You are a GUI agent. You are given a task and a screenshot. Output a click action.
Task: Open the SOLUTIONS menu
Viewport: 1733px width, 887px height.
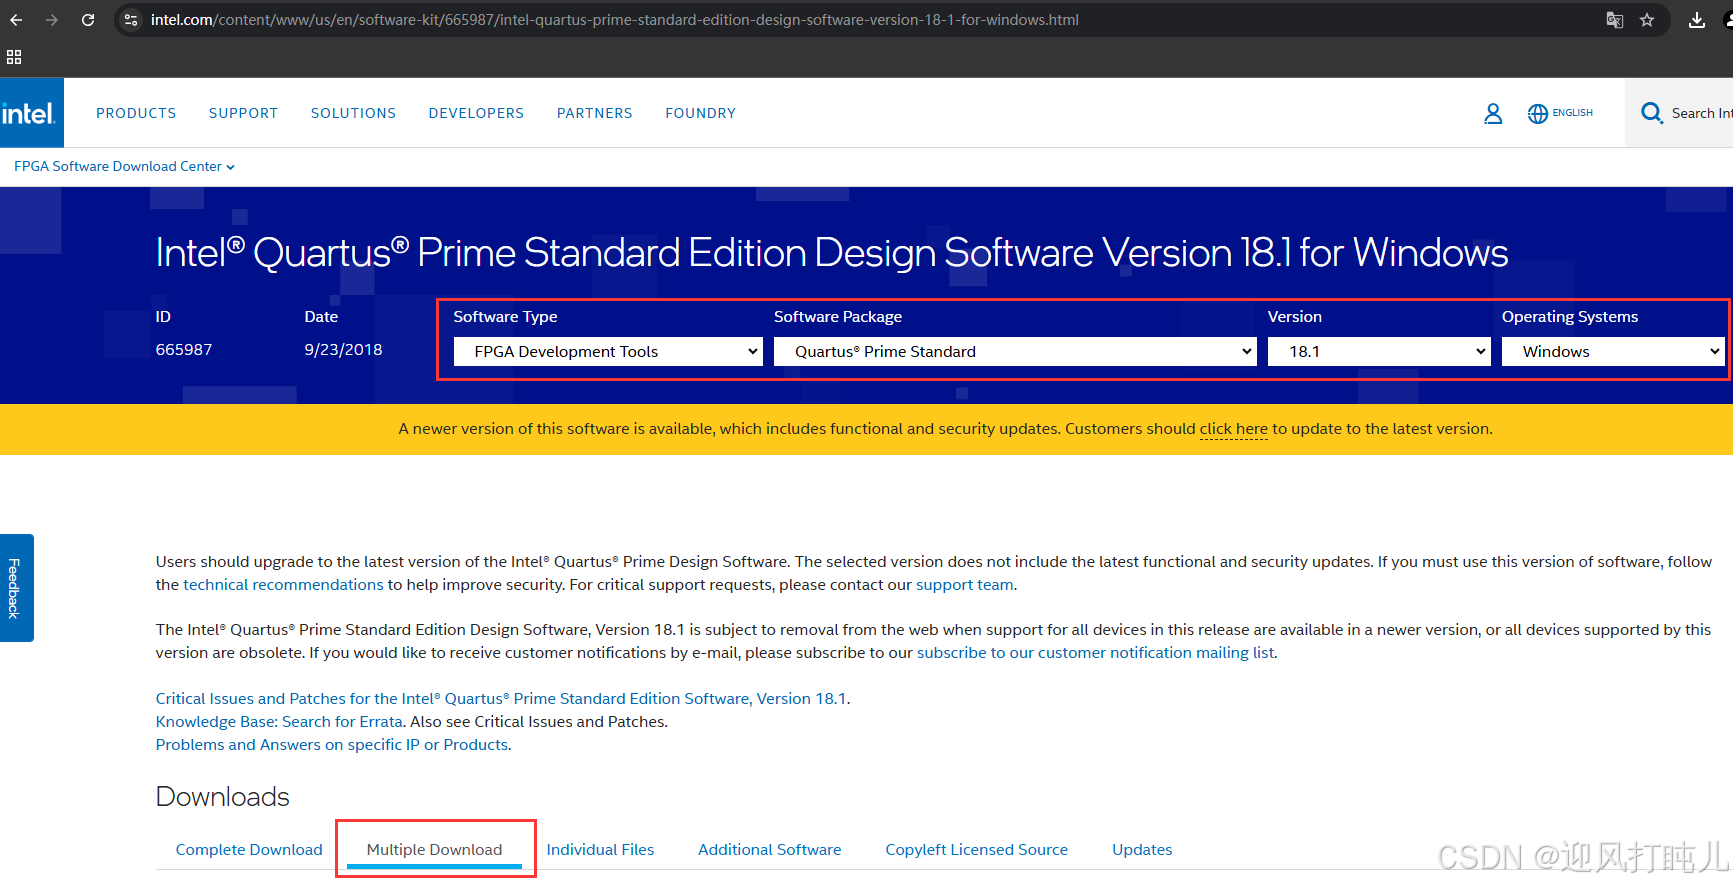(x=353, y=113)
